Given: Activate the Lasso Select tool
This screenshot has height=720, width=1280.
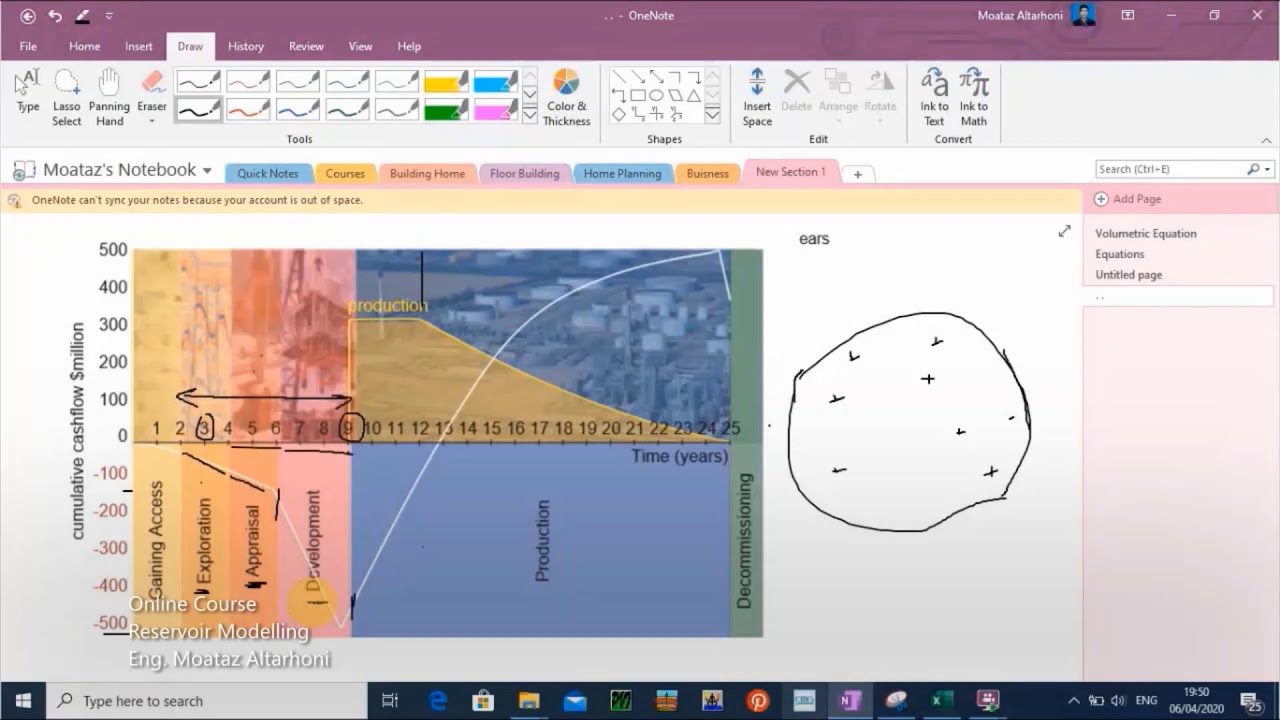Looking at the screenshot, I should pos(67,98).
